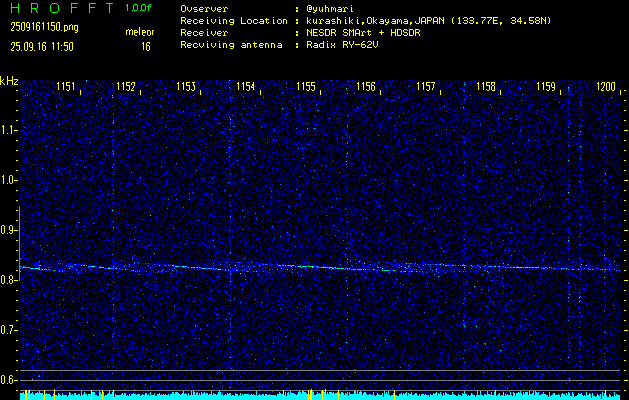This screenshot has width=629, height=400.
Task: Click the Ovserver field label
Action: pos(204,9)
